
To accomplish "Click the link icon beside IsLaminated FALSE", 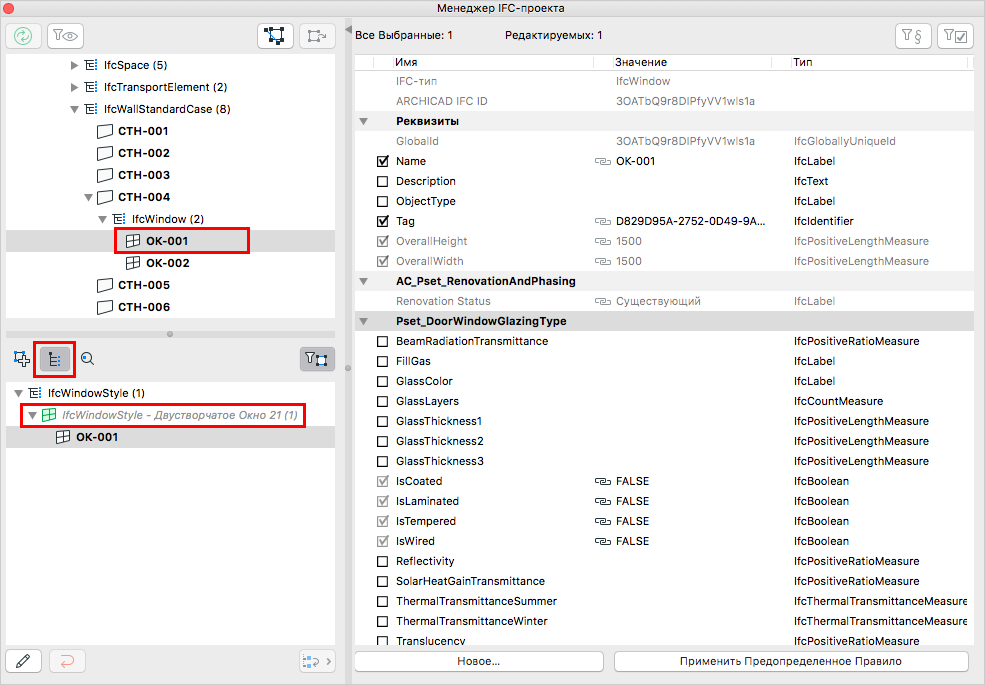I will point(602,501).
